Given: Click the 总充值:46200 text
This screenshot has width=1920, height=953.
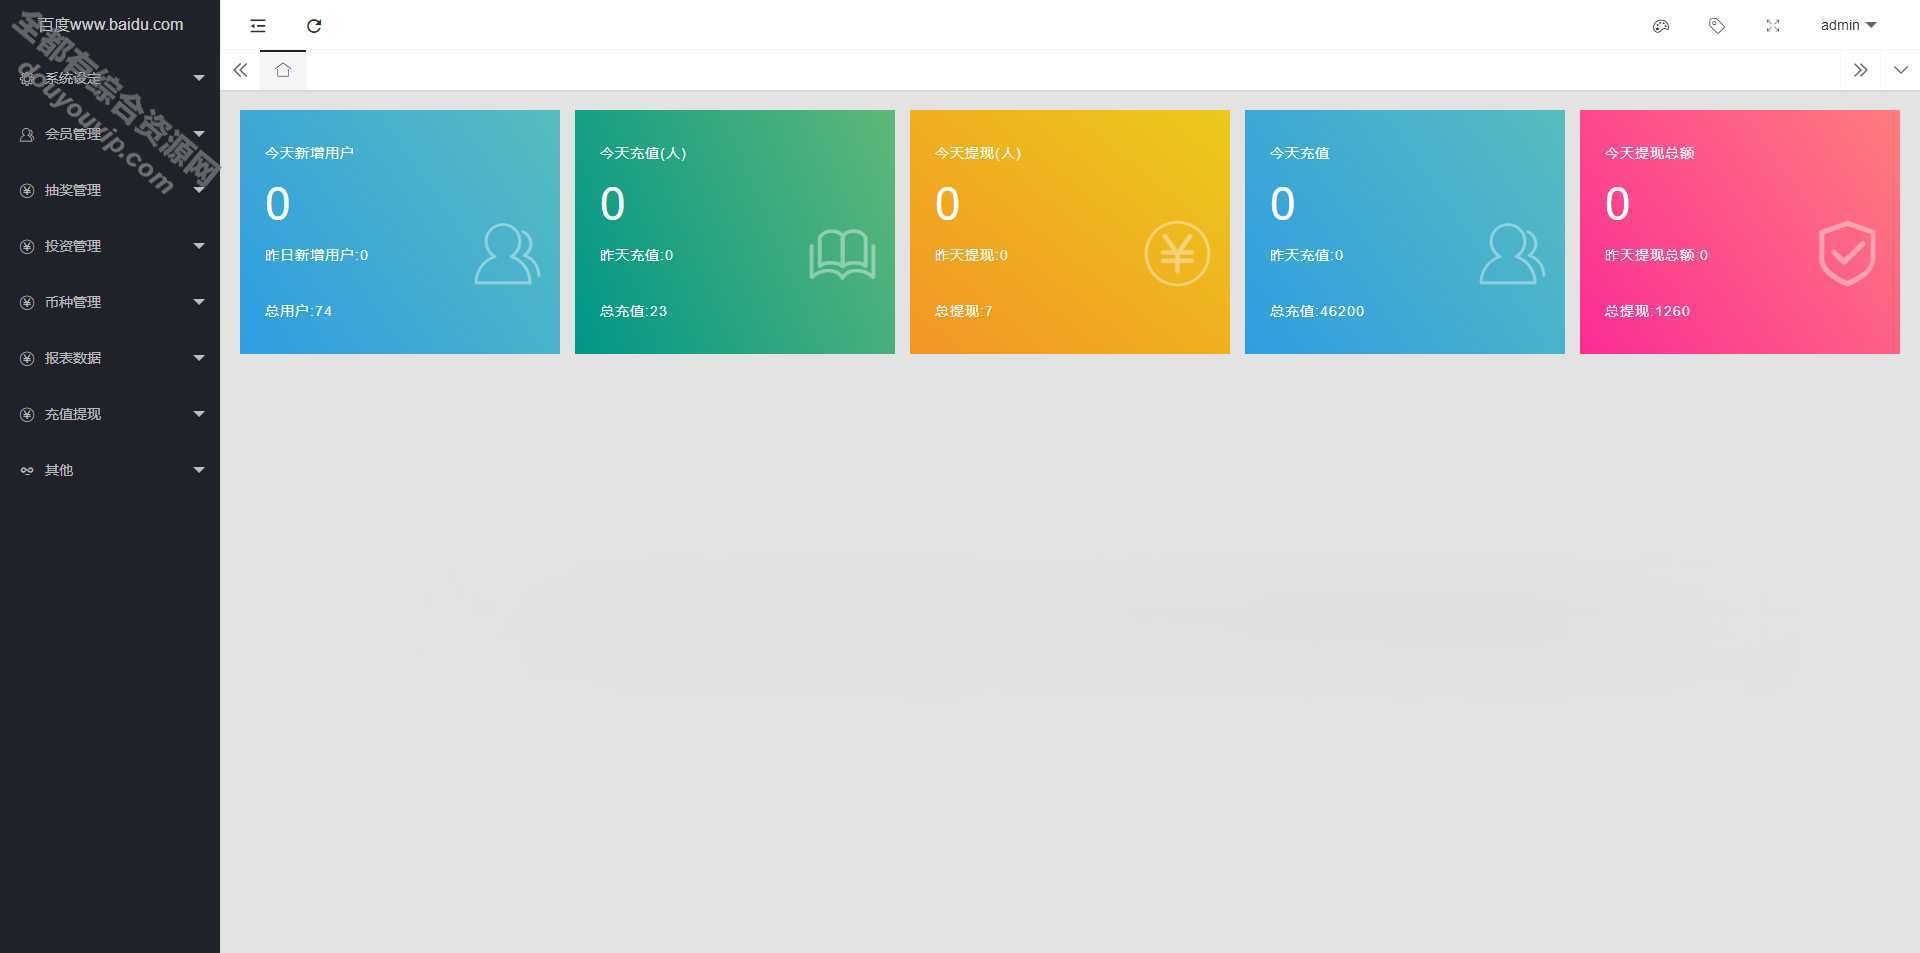Looking at the screenshot, I should (x=1317, y=311).
